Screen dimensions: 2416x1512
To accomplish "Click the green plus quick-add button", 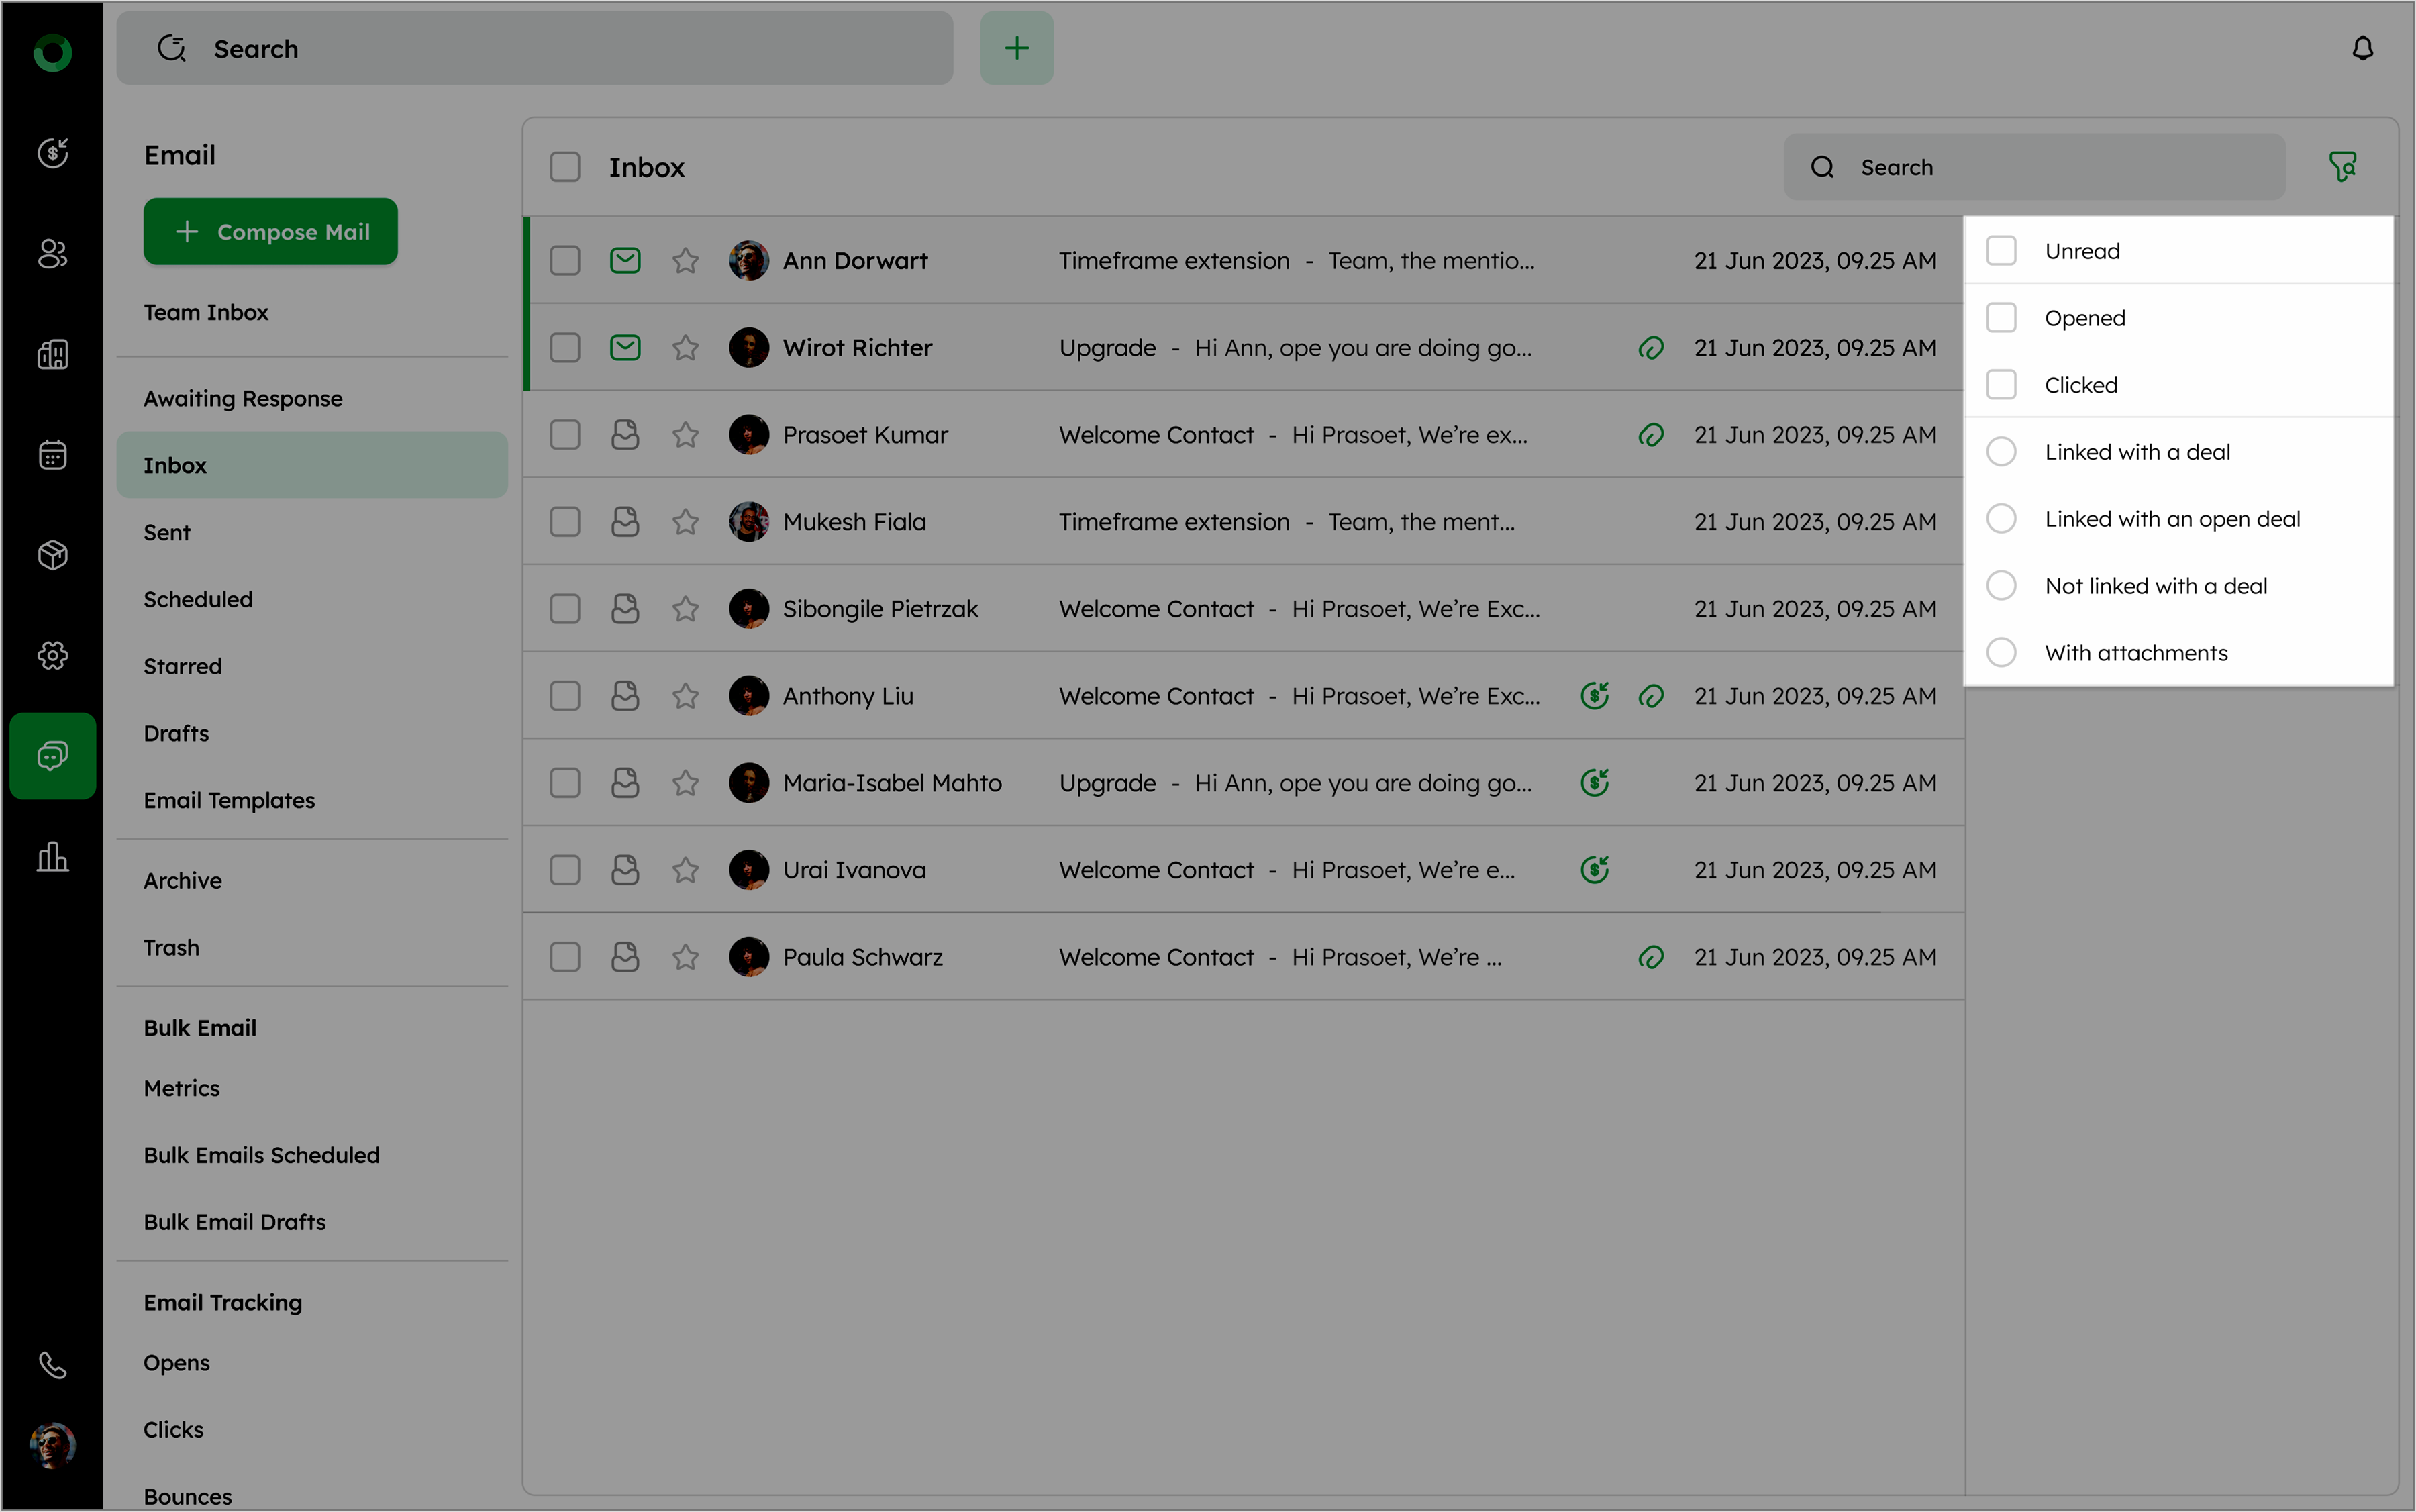I will [x=1016, y=48].
